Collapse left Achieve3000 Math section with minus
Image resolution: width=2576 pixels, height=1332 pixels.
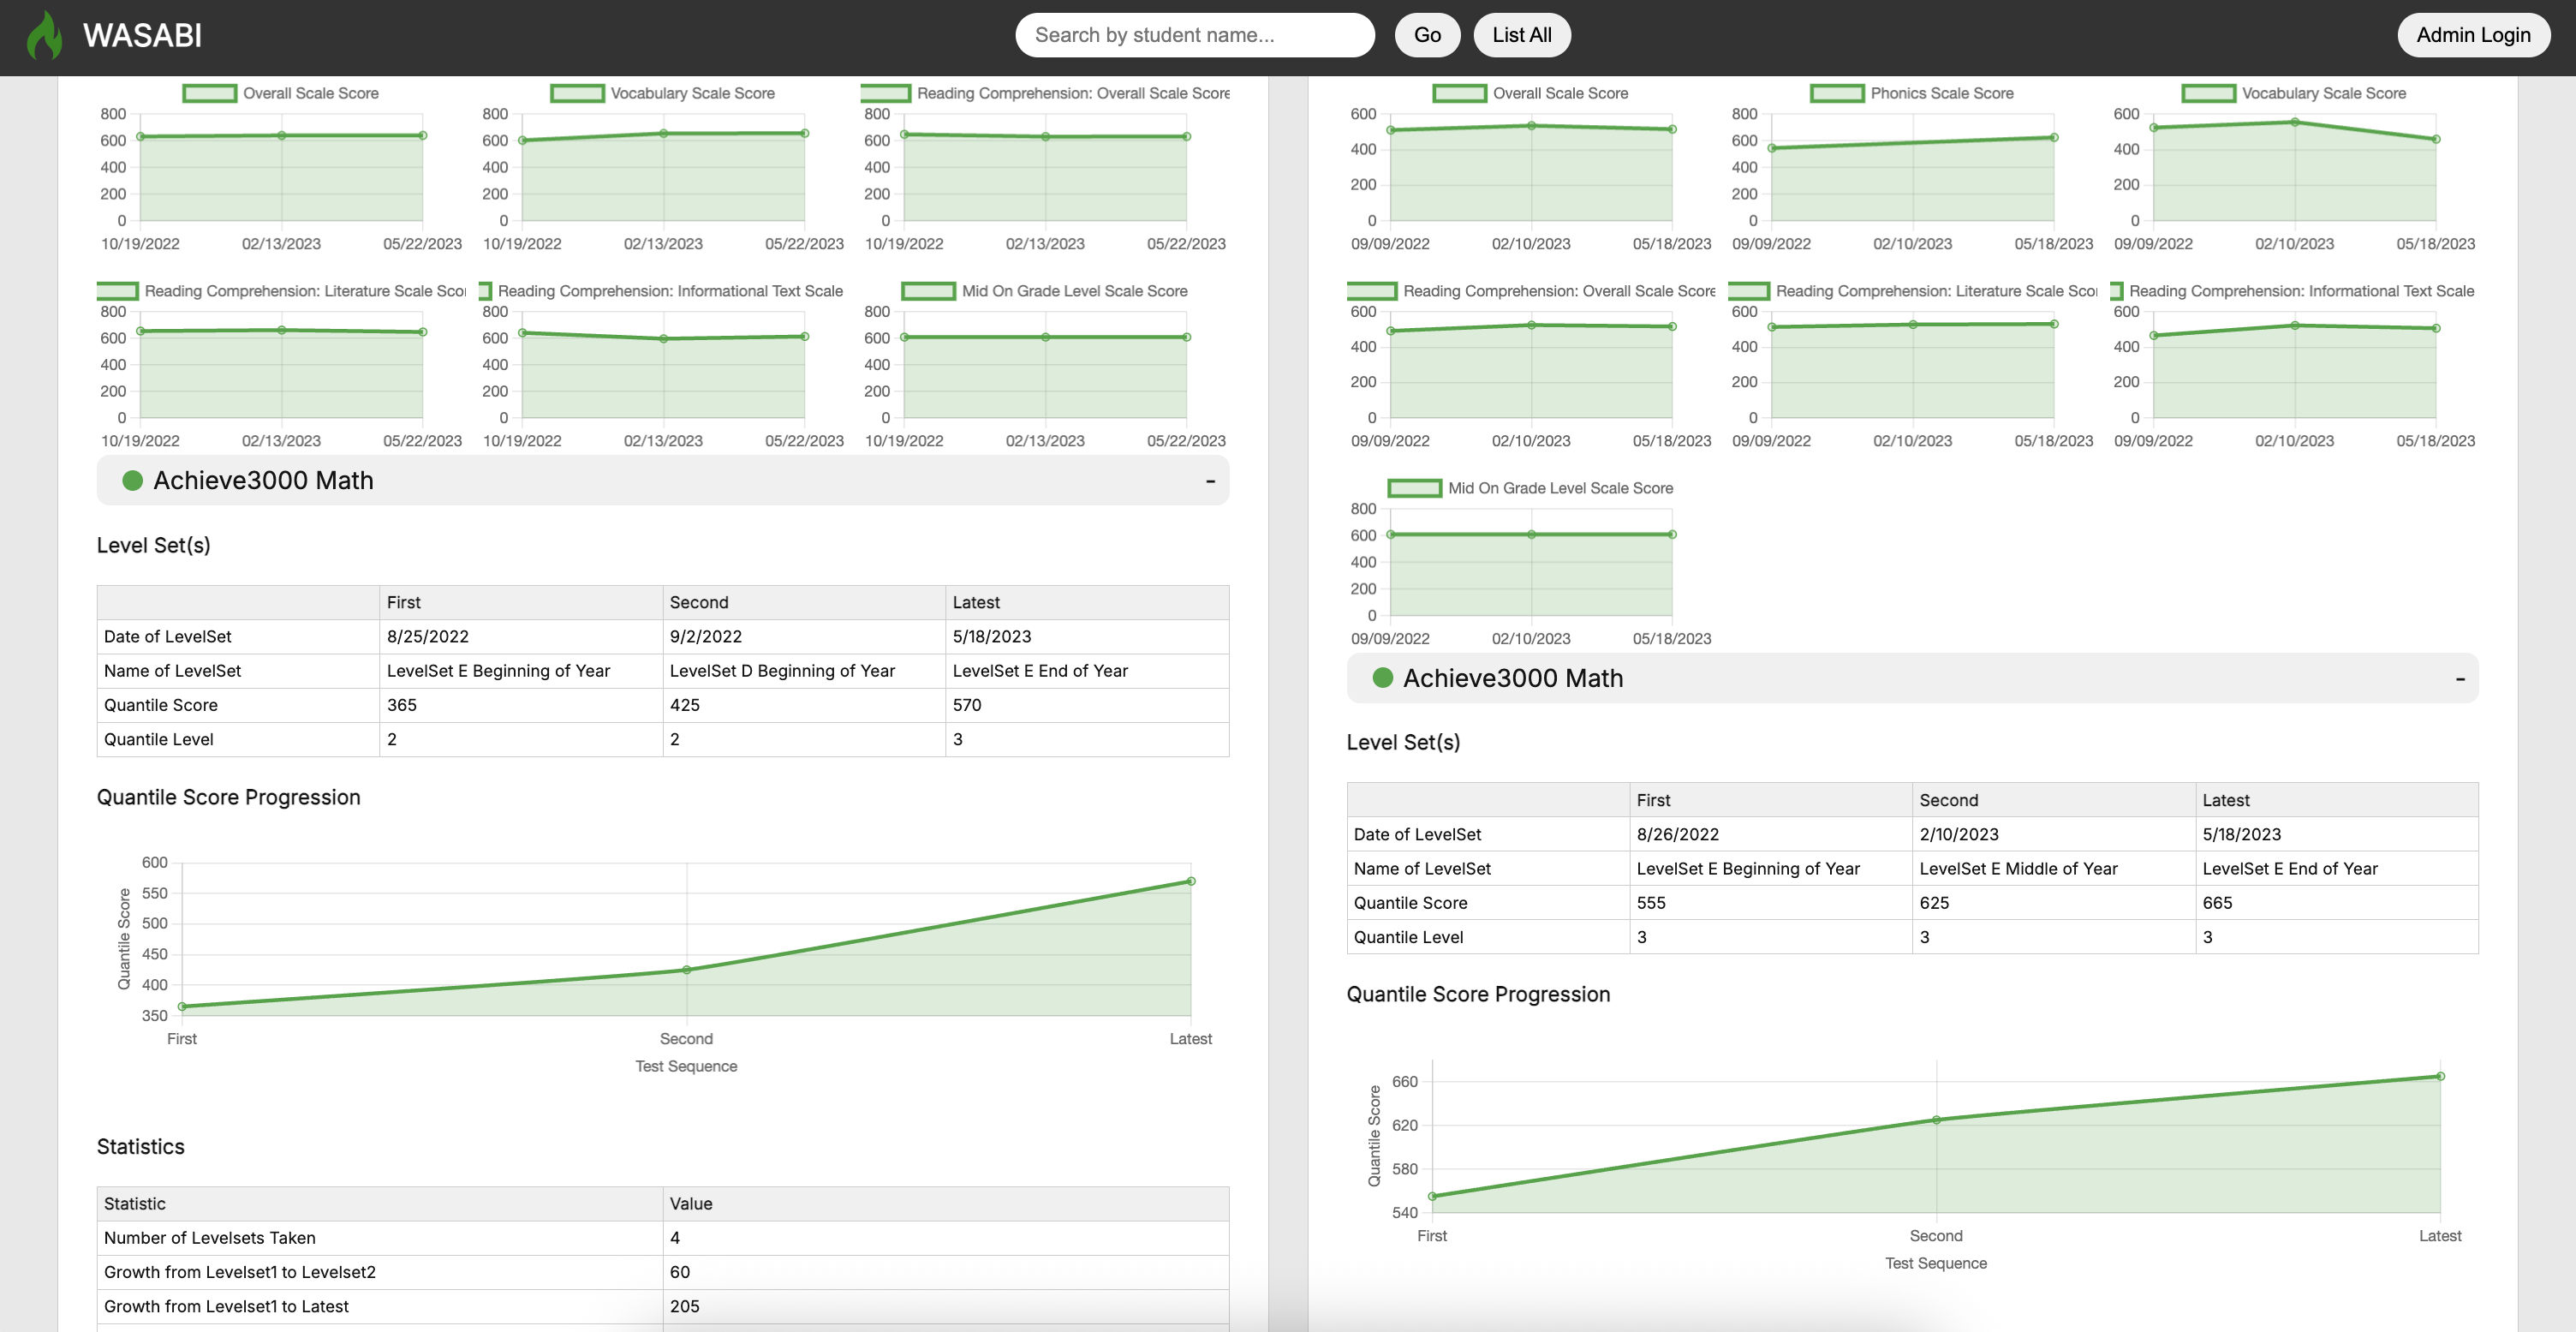1210,481
